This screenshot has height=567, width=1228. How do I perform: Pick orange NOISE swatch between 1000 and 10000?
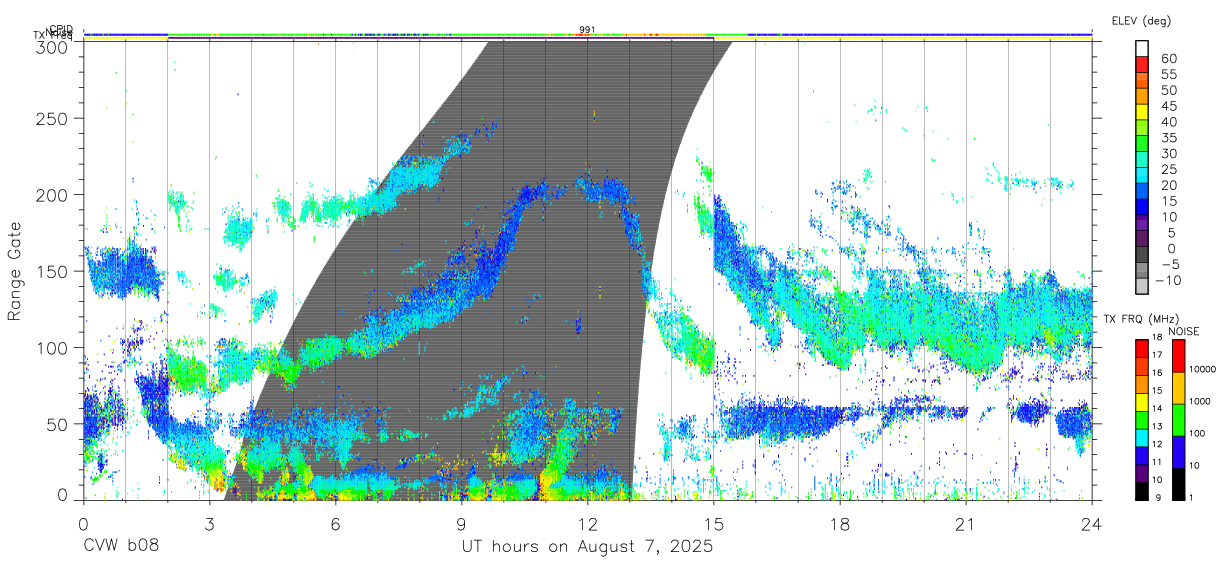(1178, 388)
